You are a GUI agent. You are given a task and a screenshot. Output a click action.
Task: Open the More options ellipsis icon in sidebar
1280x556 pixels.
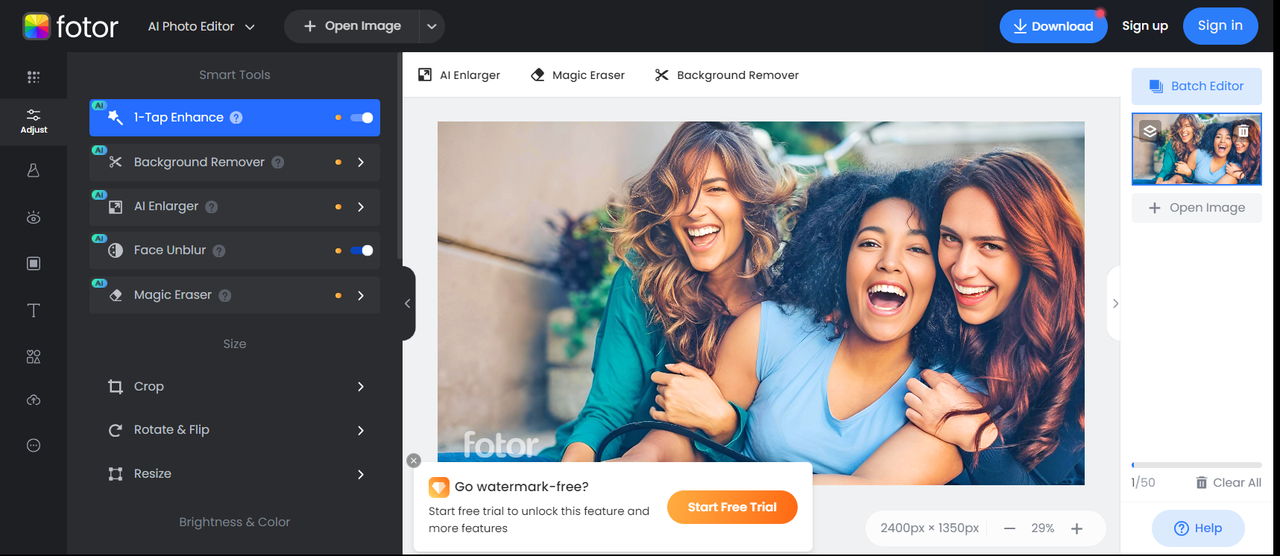(x=33, y=445)
